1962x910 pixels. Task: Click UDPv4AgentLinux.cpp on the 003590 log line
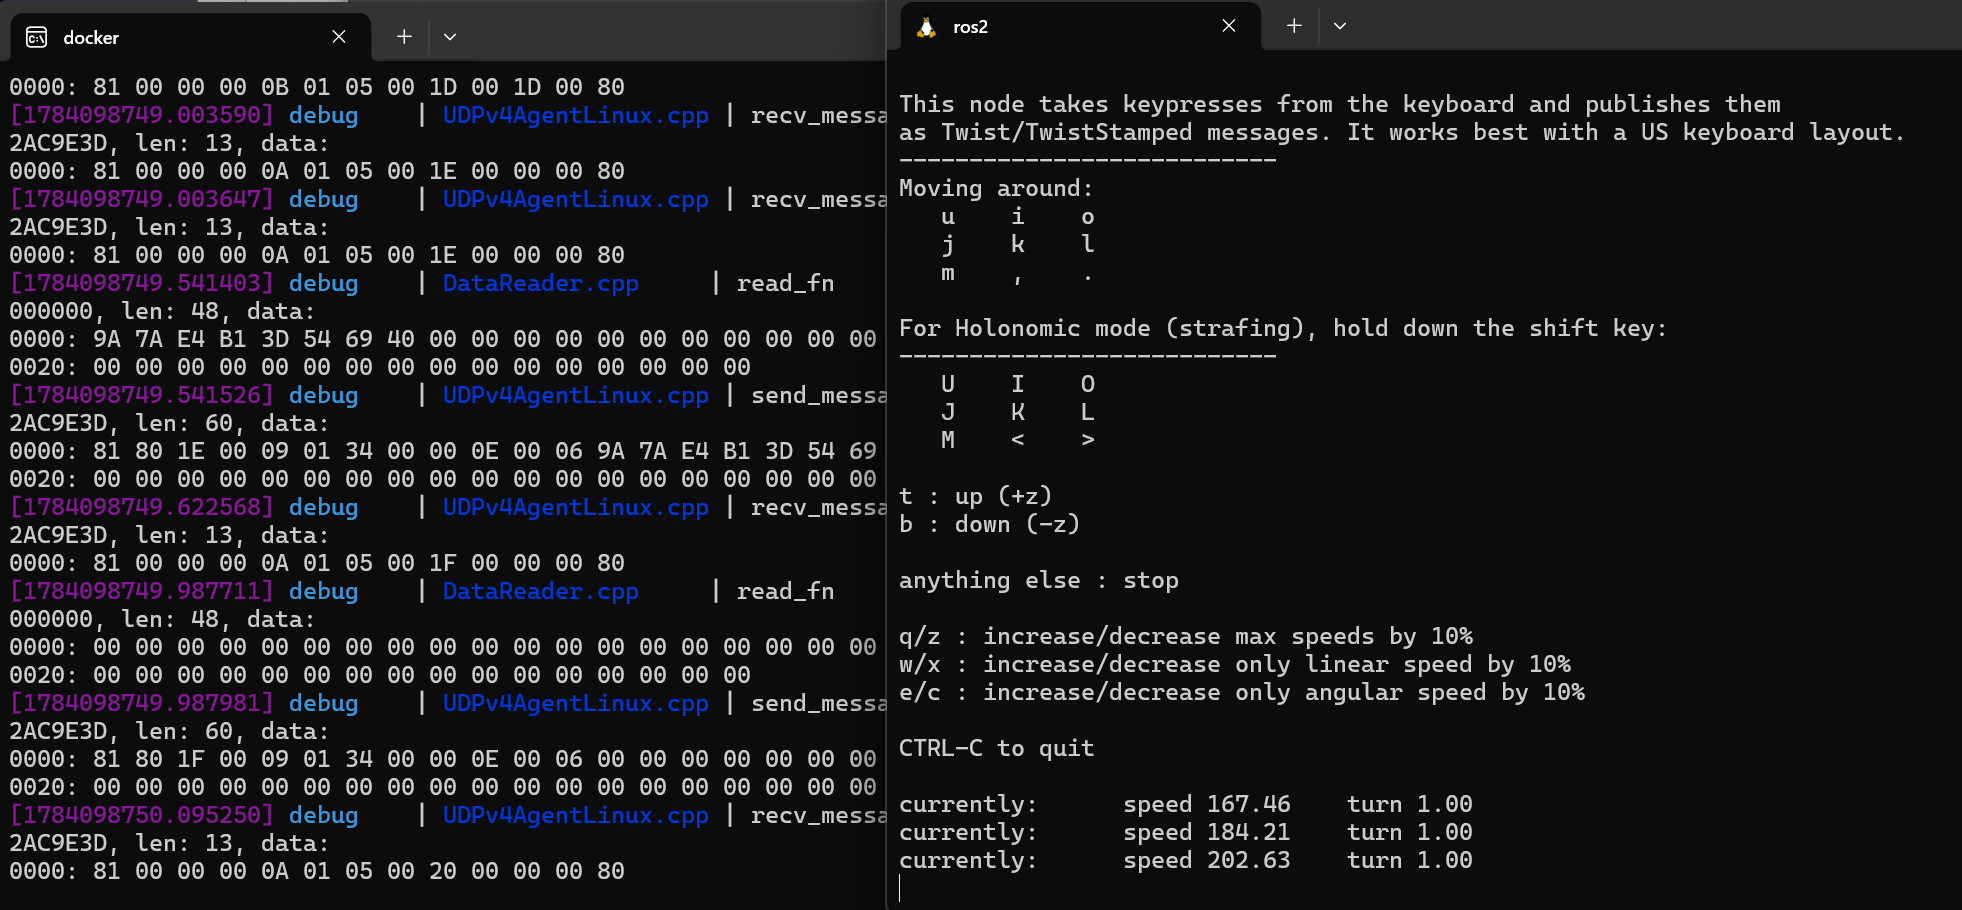(576, 115)
